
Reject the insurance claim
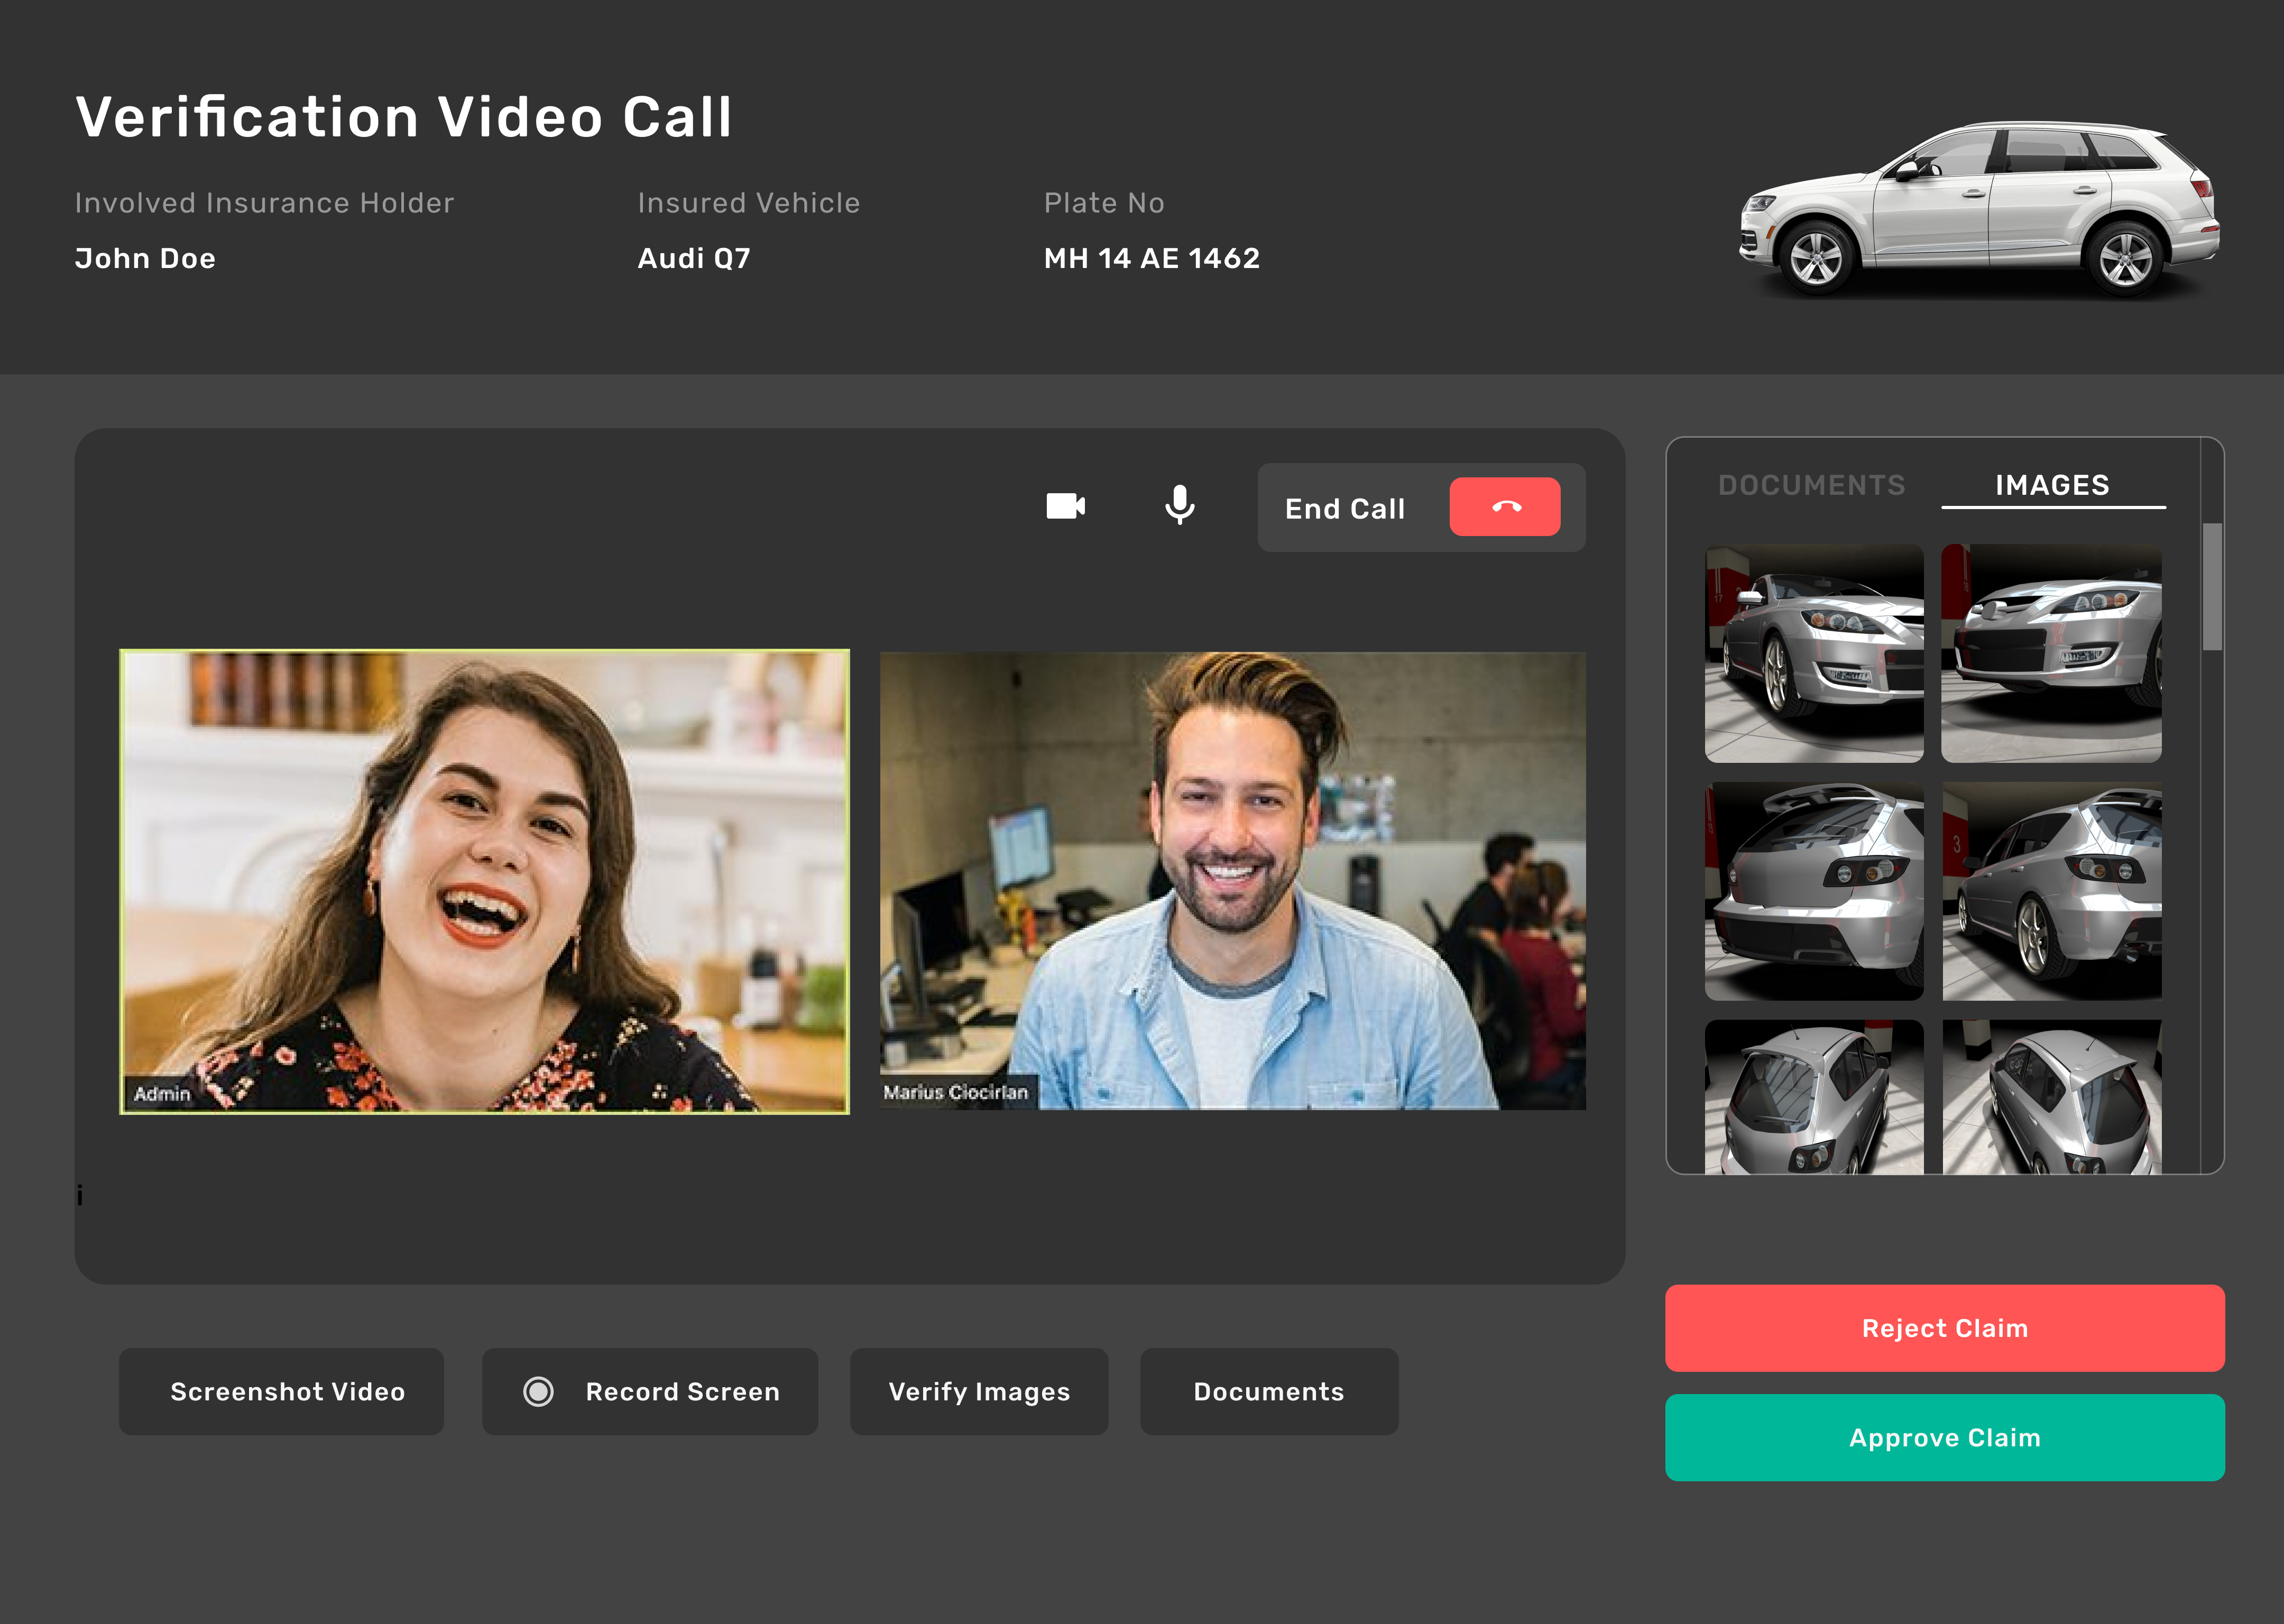pos(1944,1328)
